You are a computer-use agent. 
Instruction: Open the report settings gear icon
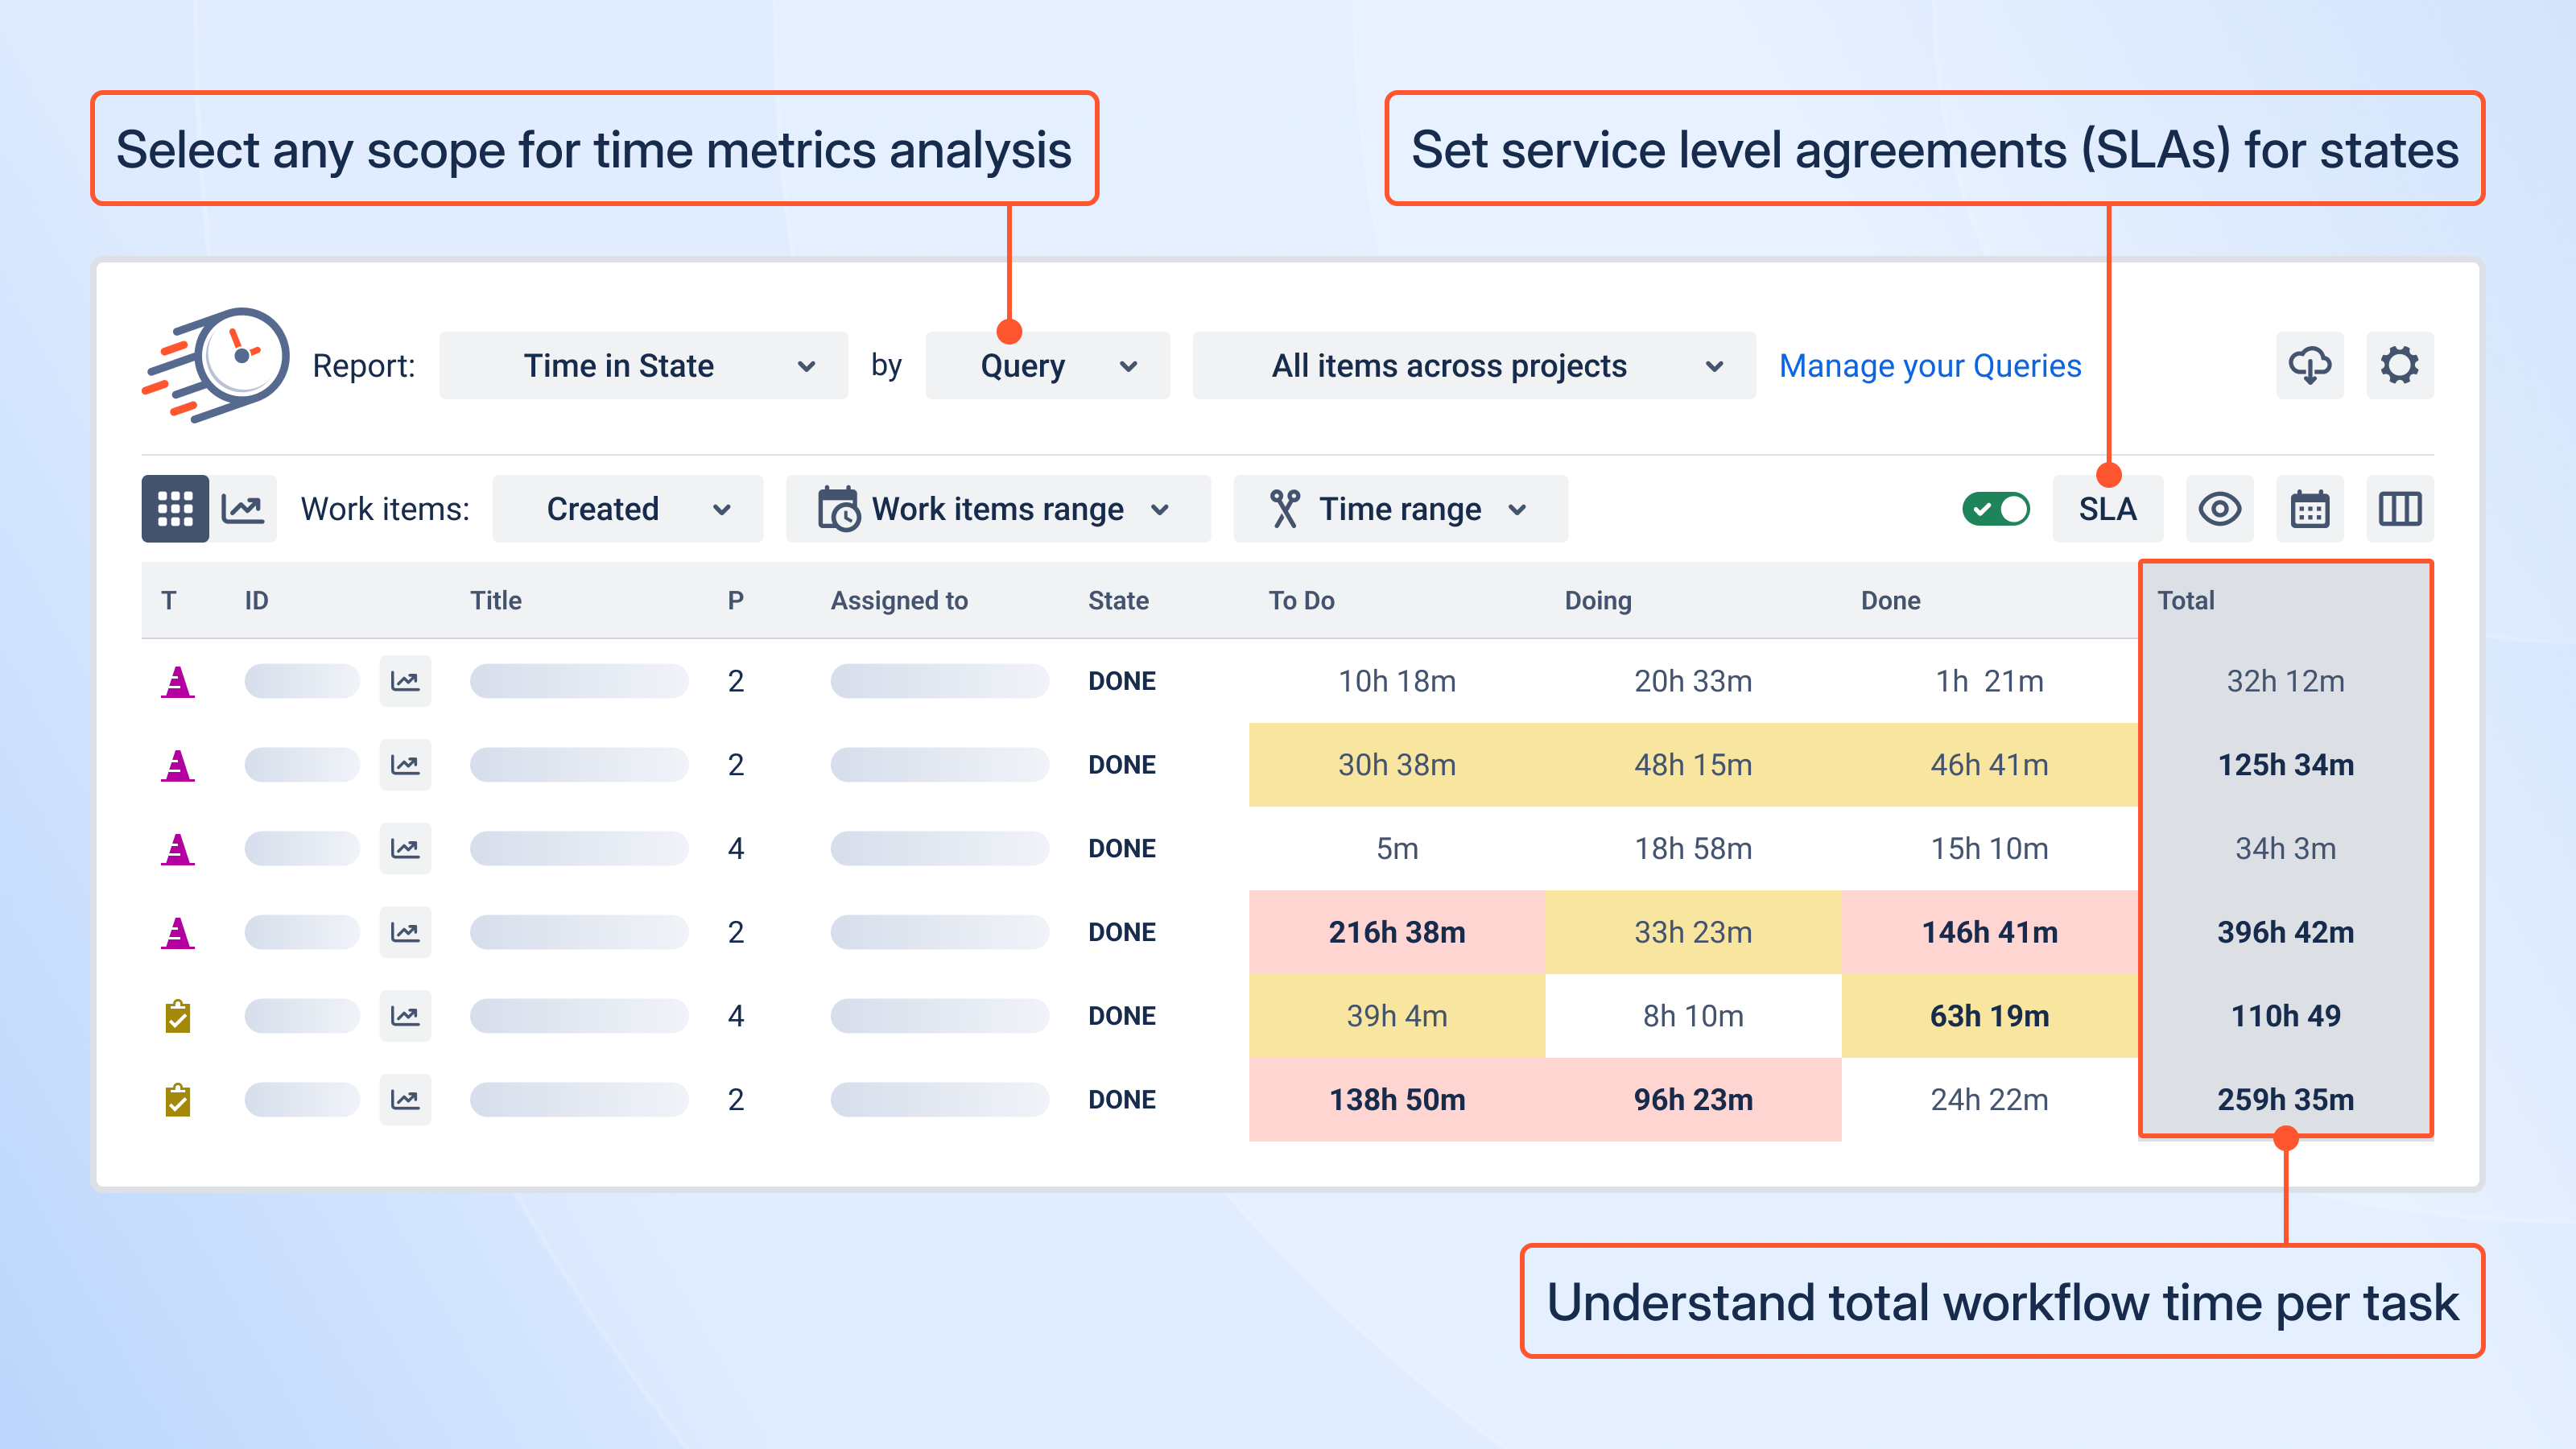(2399, 365)
